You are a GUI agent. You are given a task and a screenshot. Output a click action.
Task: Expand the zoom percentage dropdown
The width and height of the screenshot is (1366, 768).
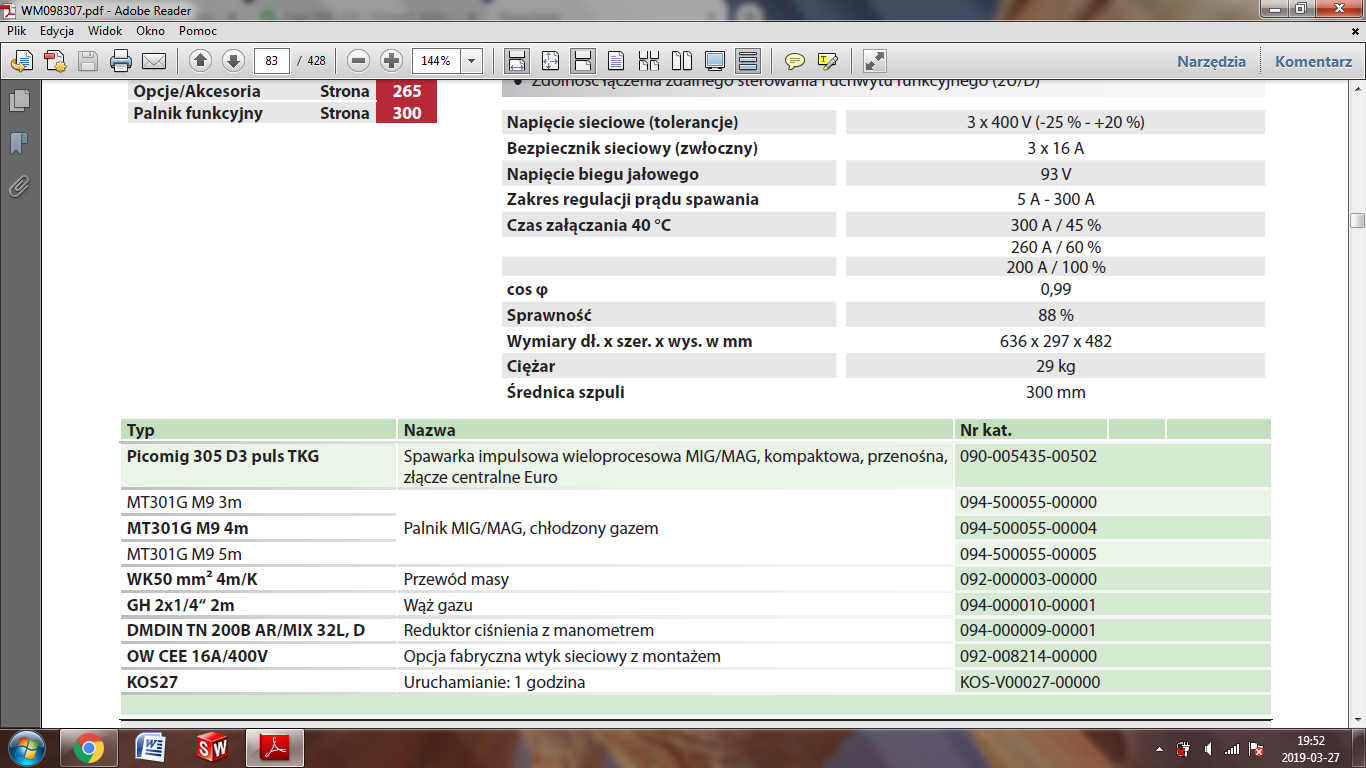pos(472,61)
